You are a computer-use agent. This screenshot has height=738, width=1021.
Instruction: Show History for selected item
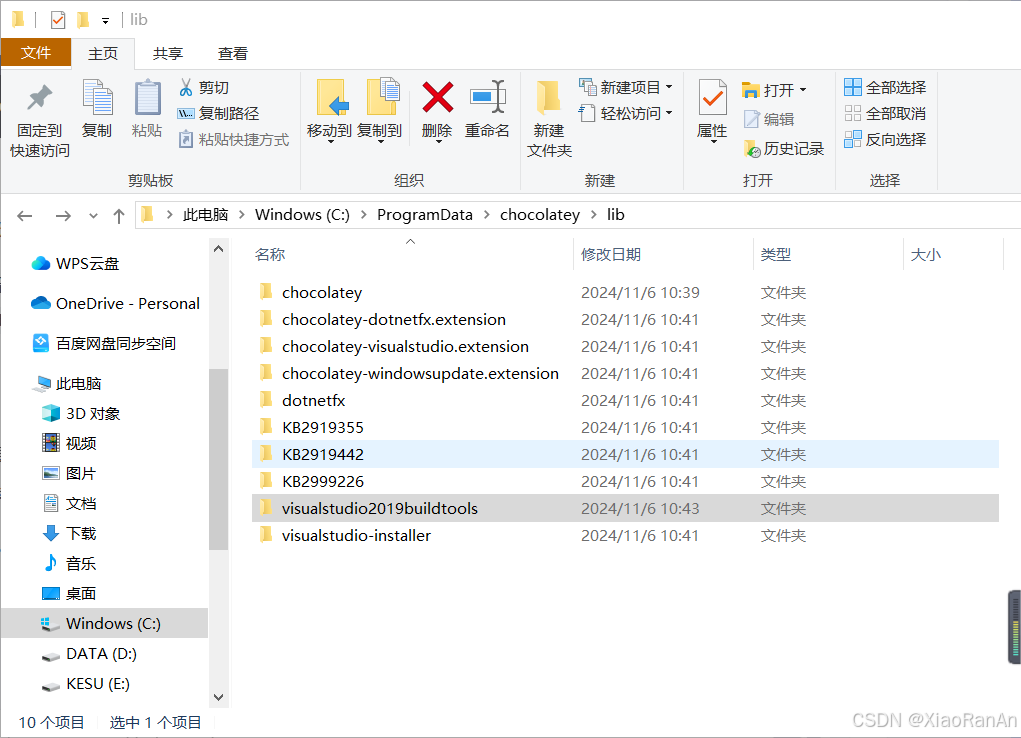pyautogui.click(x=784, y=149)
